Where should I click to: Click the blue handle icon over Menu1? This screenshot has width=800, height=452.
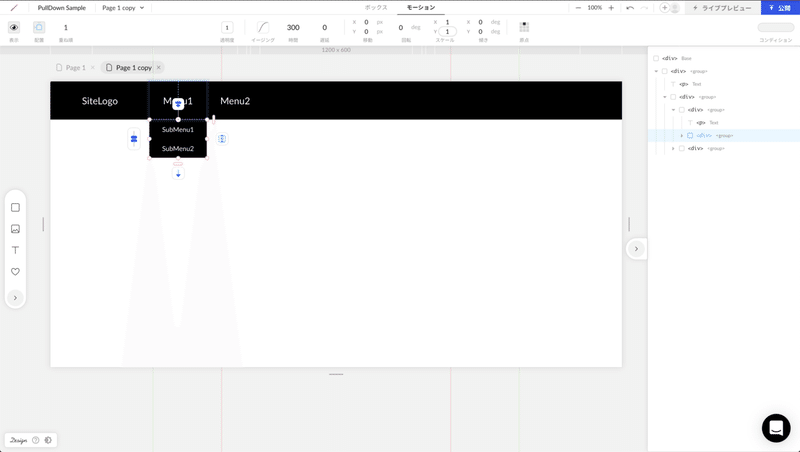coord(178,104)
